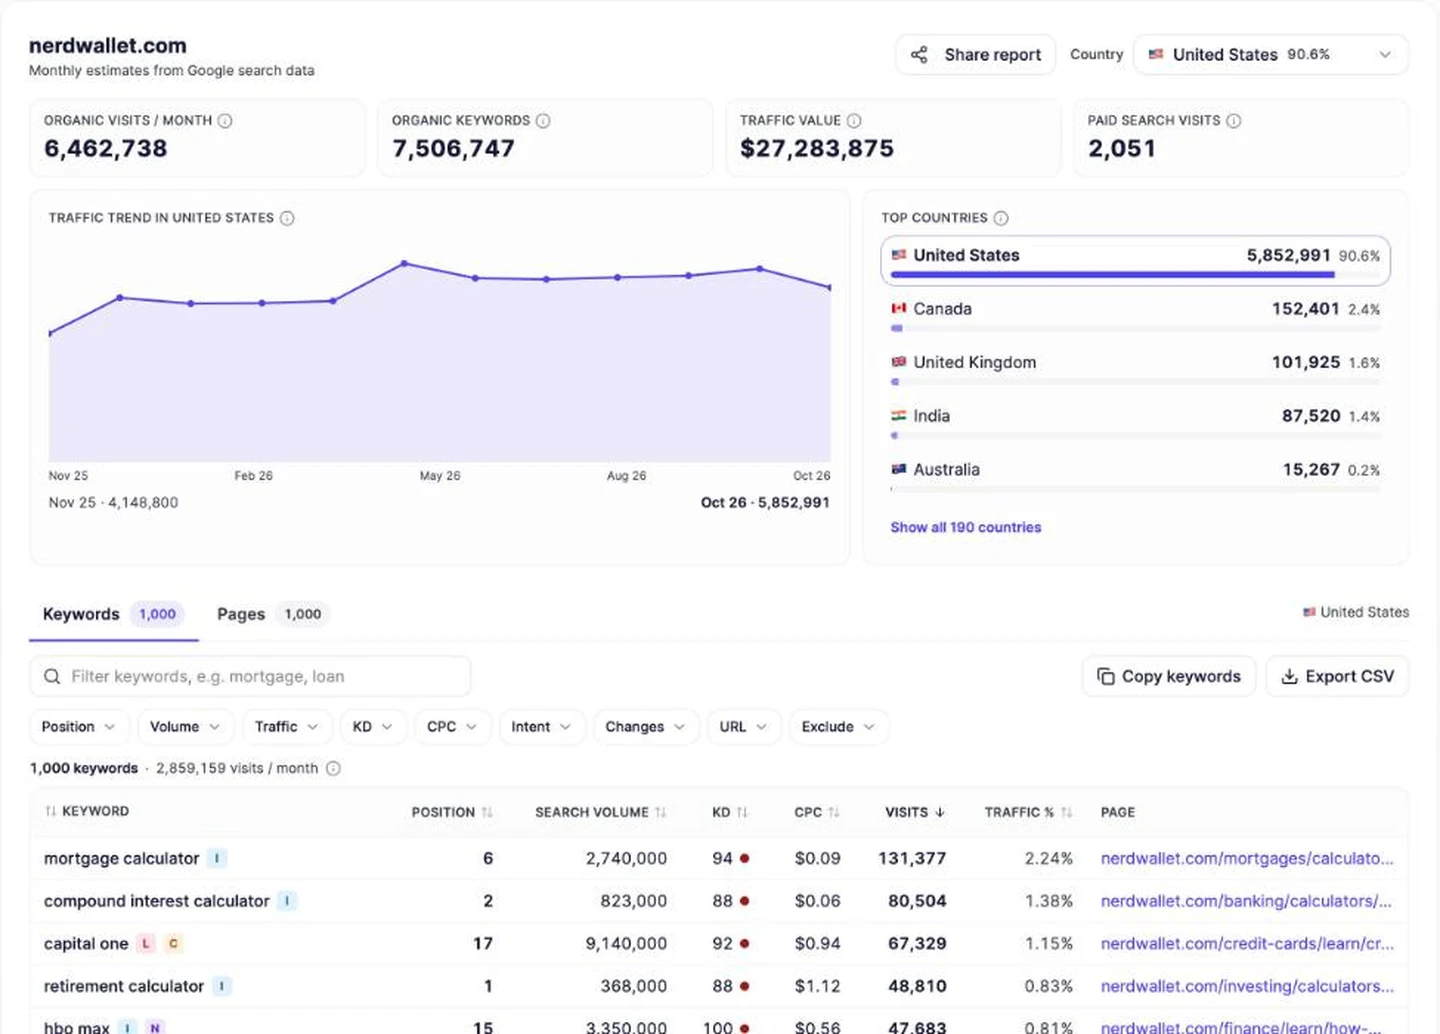
Task: Click the Copy keywords button
Action: (1168, 676)
